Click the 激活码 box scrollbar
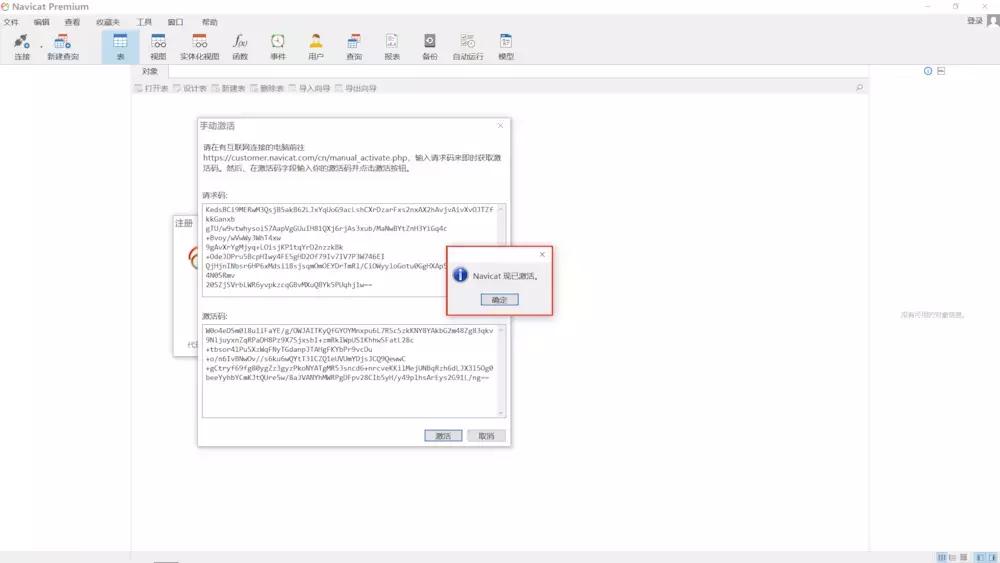Image resolution: width=1000 pixels, height=563 pixels. (501, 371)
